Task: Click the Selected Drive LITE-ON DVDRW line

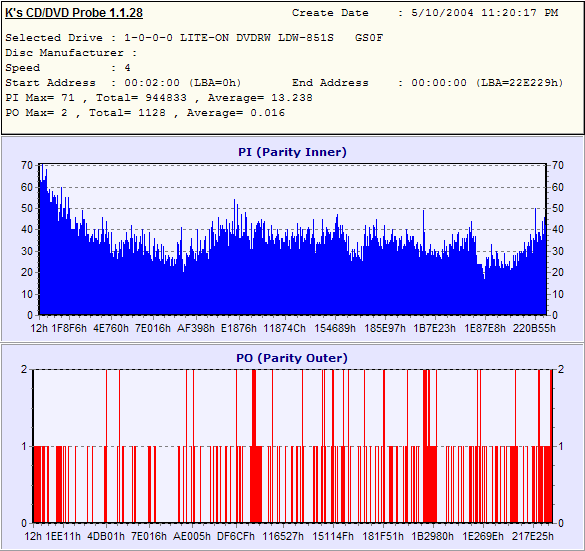Action: [194, 38]
